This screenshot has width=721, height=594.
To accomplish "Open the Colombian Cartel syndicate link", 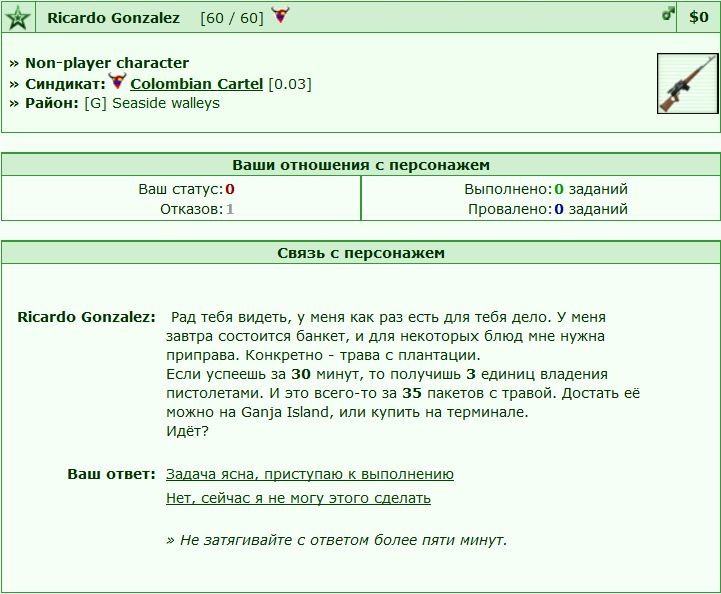I will pos(196,84).
